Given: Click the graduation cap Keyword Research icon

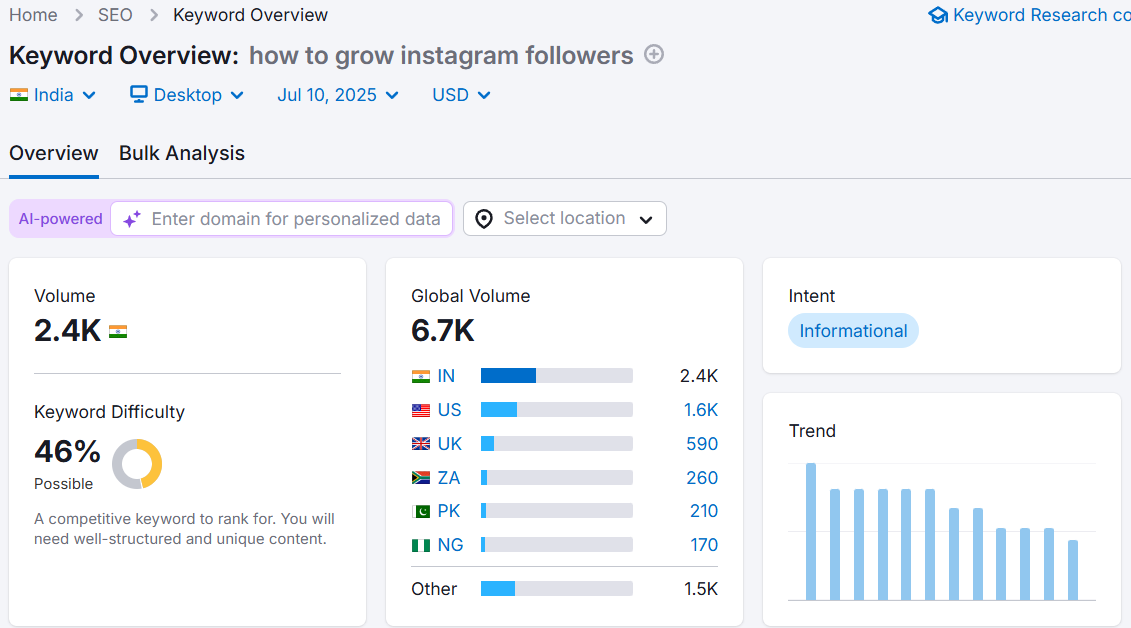Looking at the screenshot, I should [x=937, y=16].
